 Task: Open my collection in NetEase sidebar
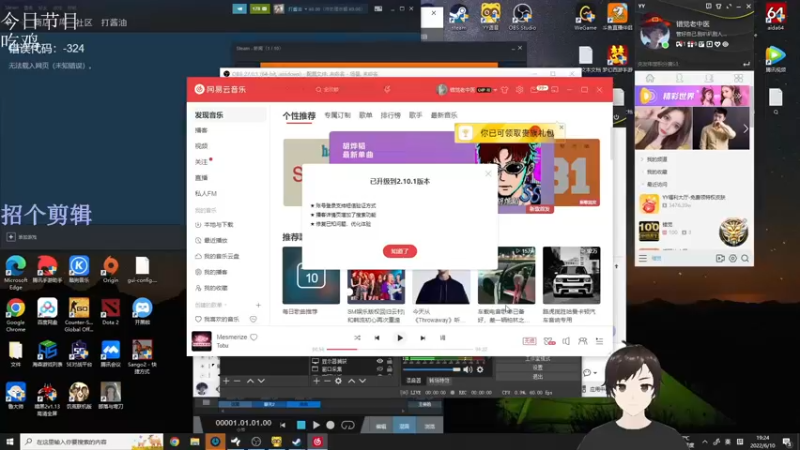(x=211, y=288)
